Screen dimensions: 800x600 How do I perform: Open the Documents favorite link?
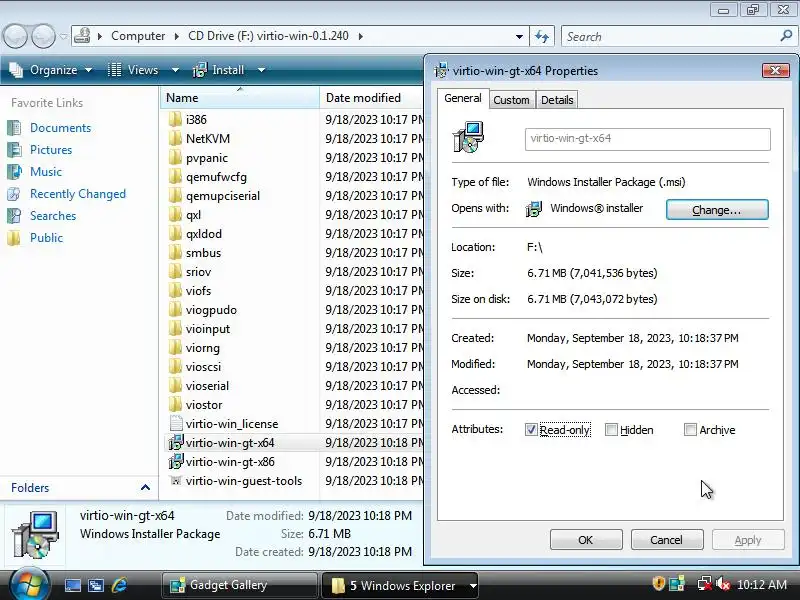pyautogui.click(x=60, y=128)
